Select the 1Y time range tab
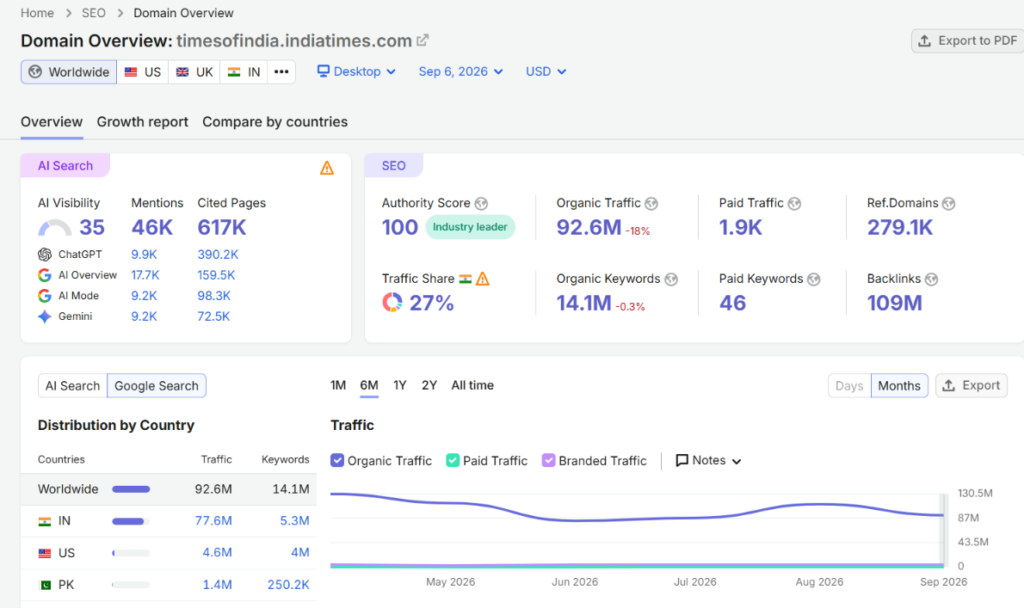 [400, 385]
